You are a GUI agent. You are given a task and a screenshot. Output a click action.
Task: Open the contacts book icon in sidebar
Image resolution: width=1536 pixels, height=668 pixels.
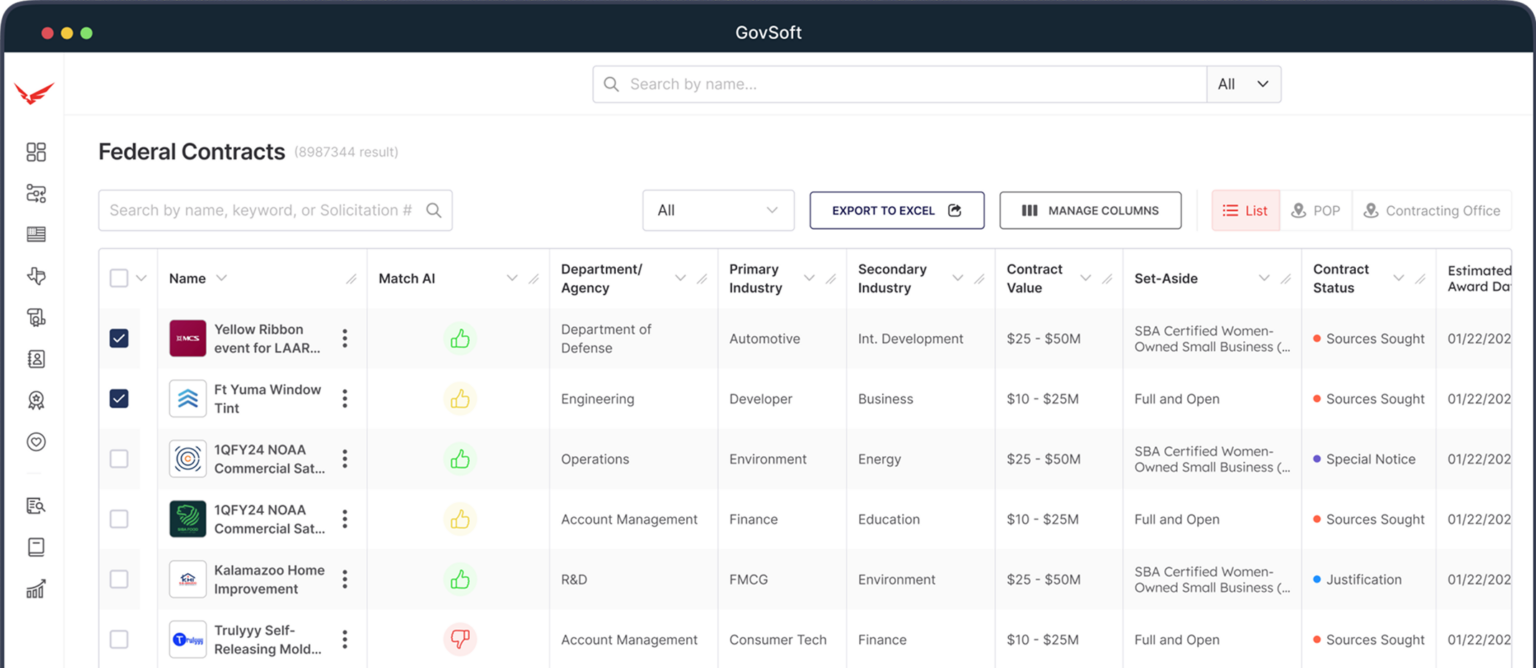click(36, 359)
